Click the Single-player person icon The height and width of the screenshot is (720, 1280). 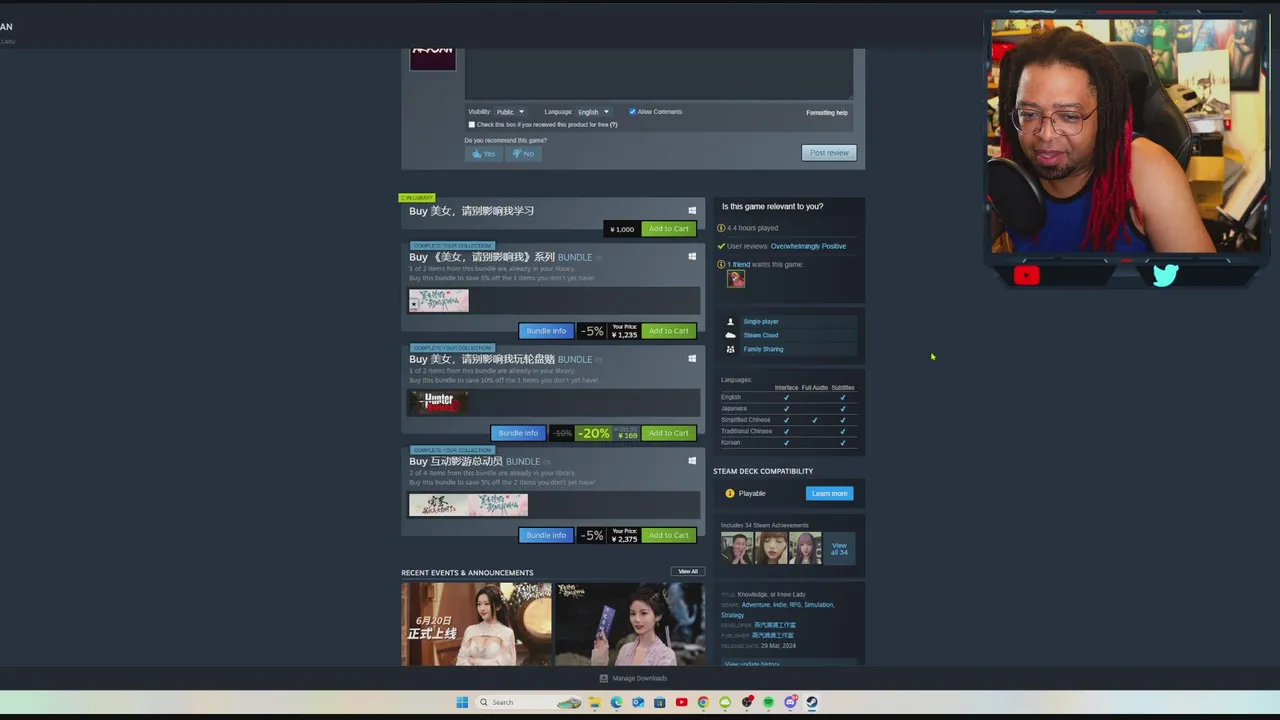tap(730, 322)
